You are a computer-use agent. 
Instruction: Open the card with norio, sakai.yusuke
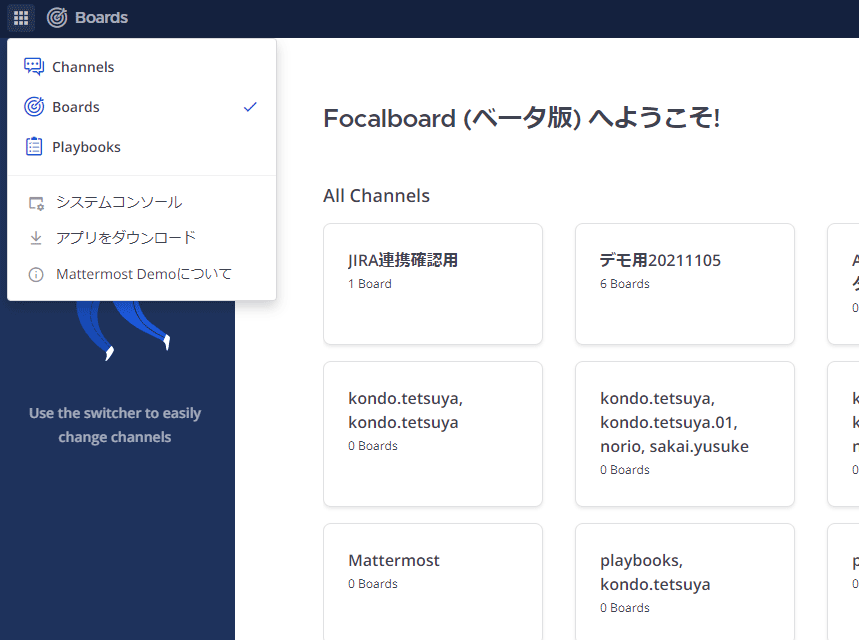coord(685,434)
